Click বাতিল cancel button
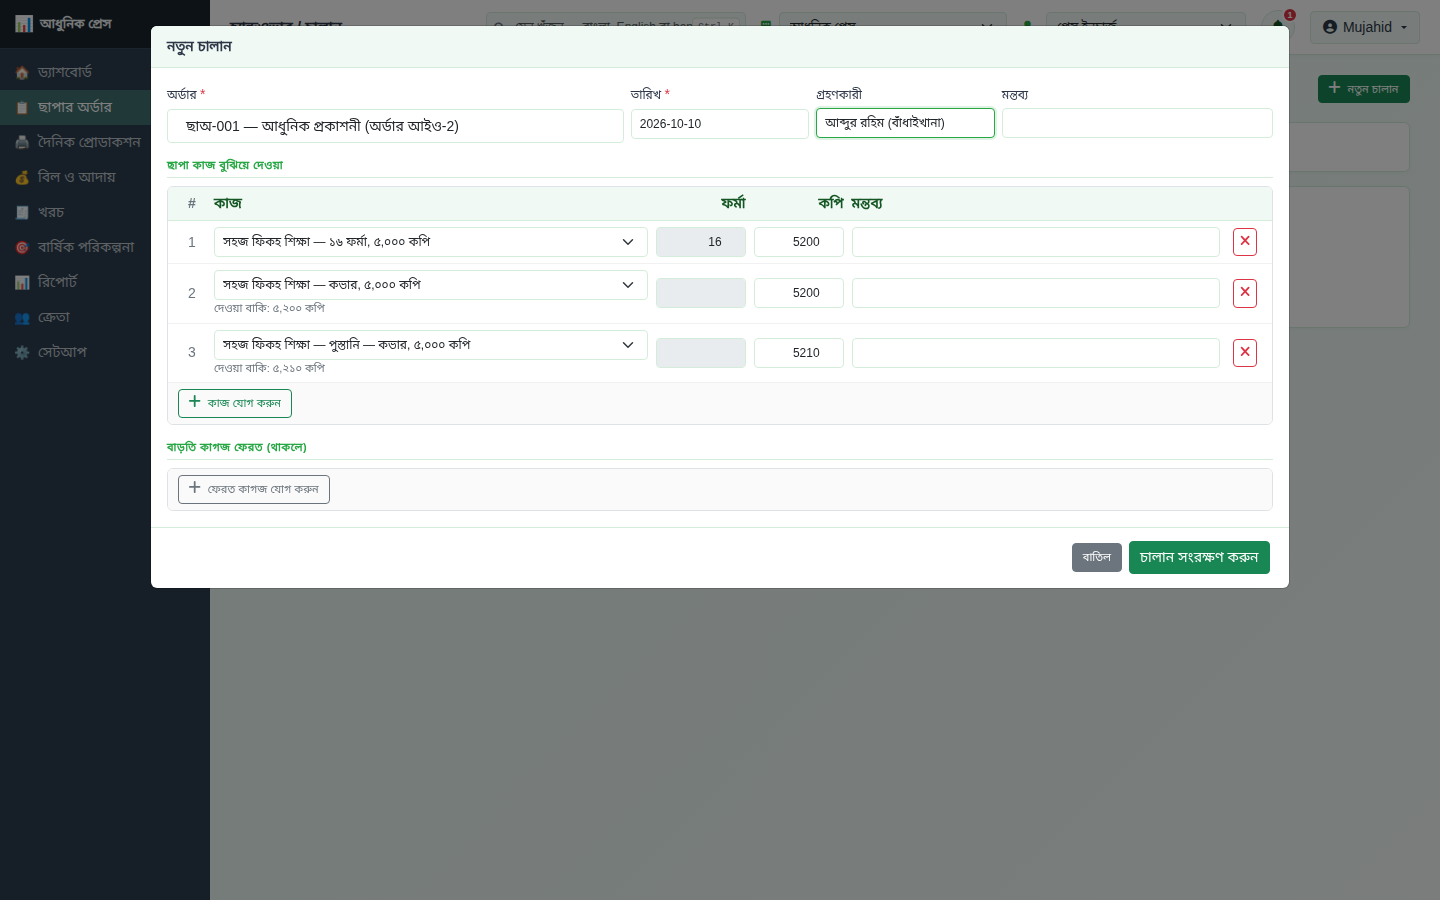This screenshot has height=900, width=1440. coord(1097,558)
